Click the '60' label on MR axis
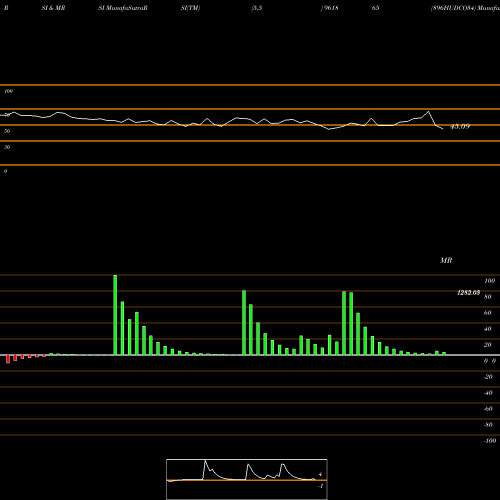Viewport: 500px width, 500px height. pos(488,313)
